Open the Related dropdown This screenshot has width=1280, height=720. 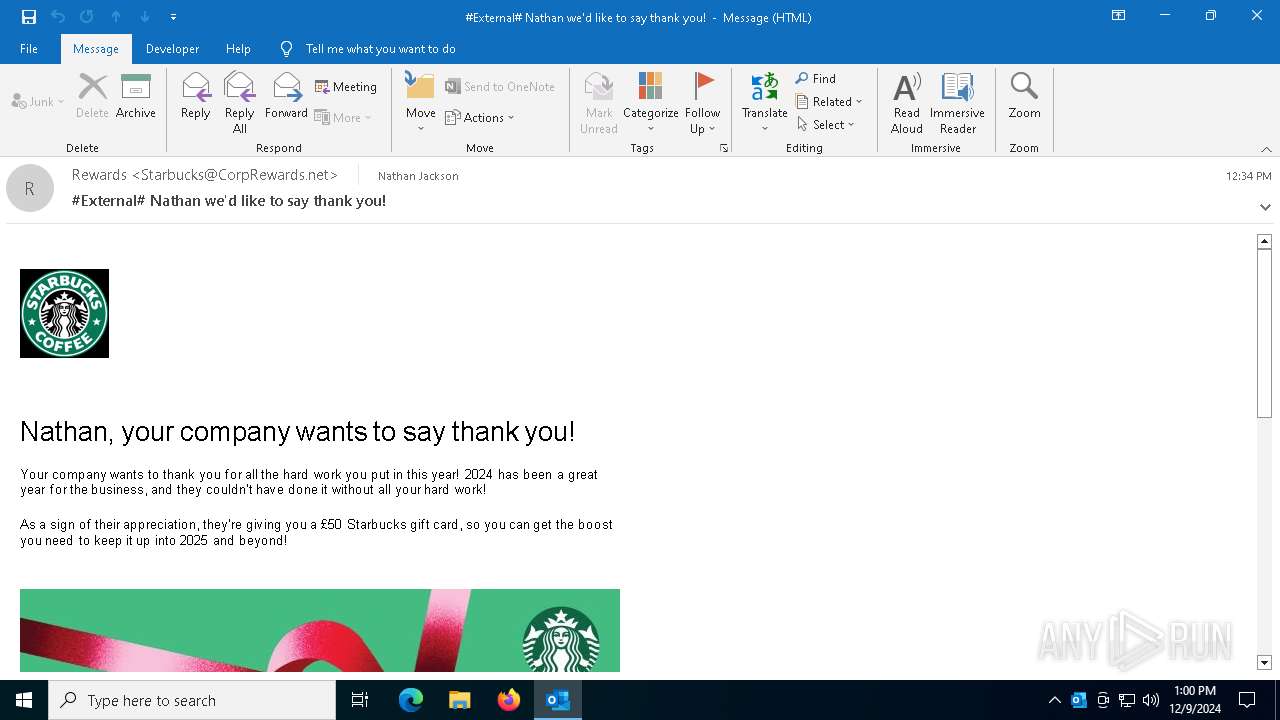[829, 102]
